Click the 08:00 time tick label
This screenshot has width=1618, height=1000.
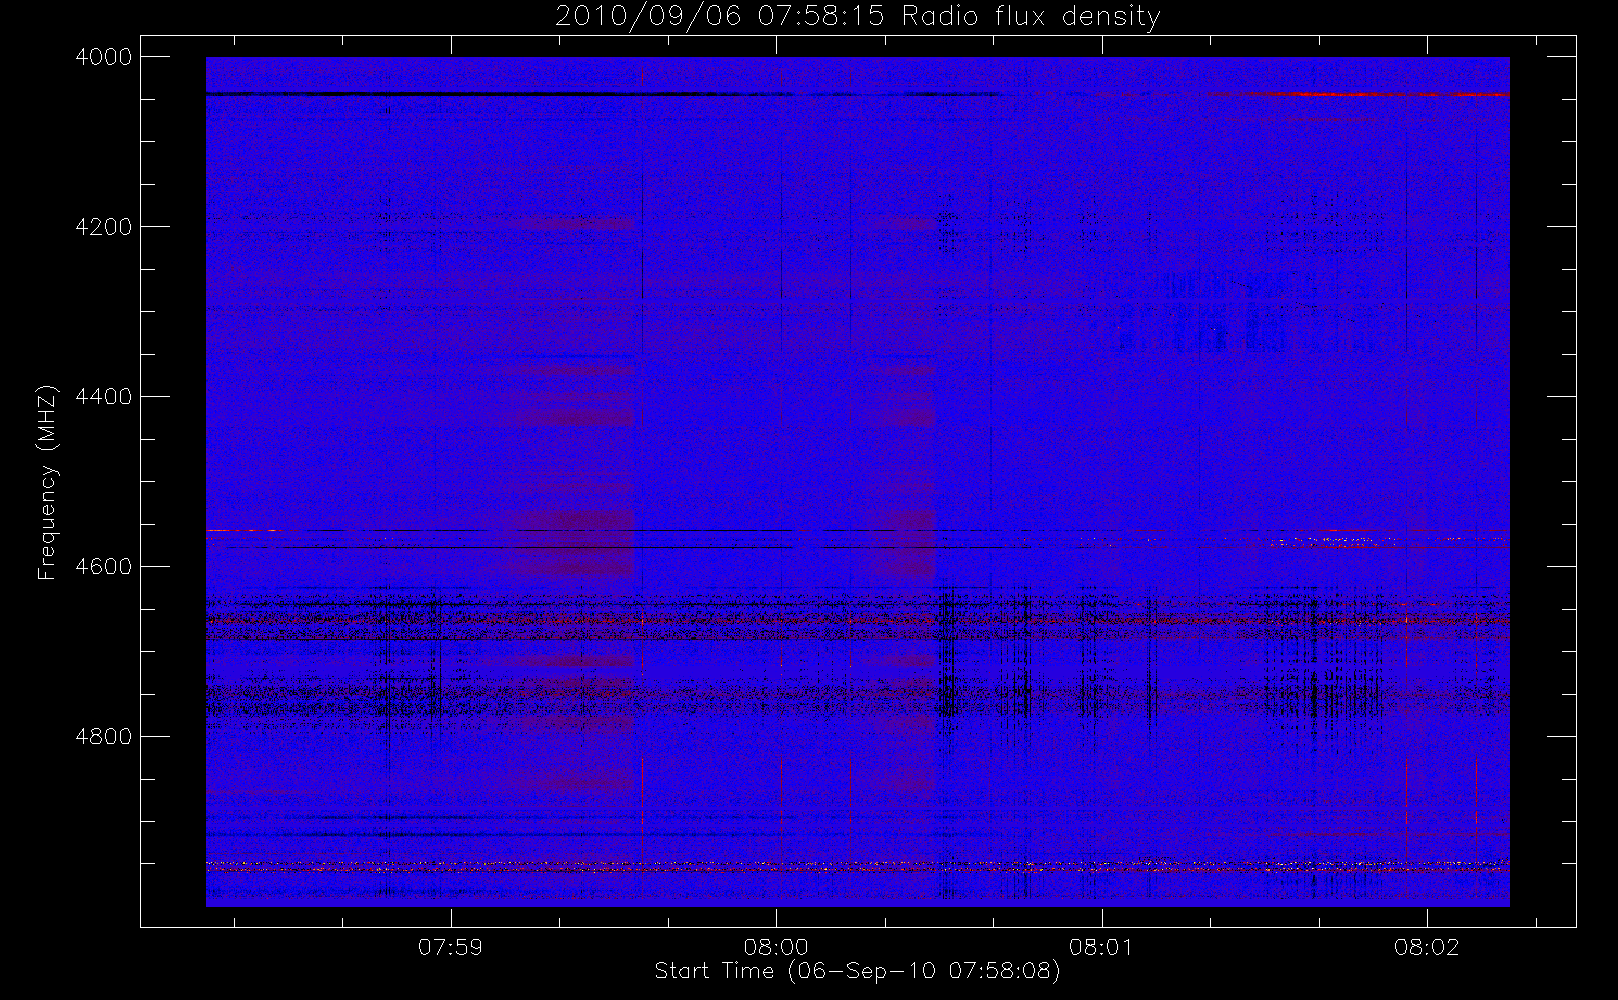(776, 947)
